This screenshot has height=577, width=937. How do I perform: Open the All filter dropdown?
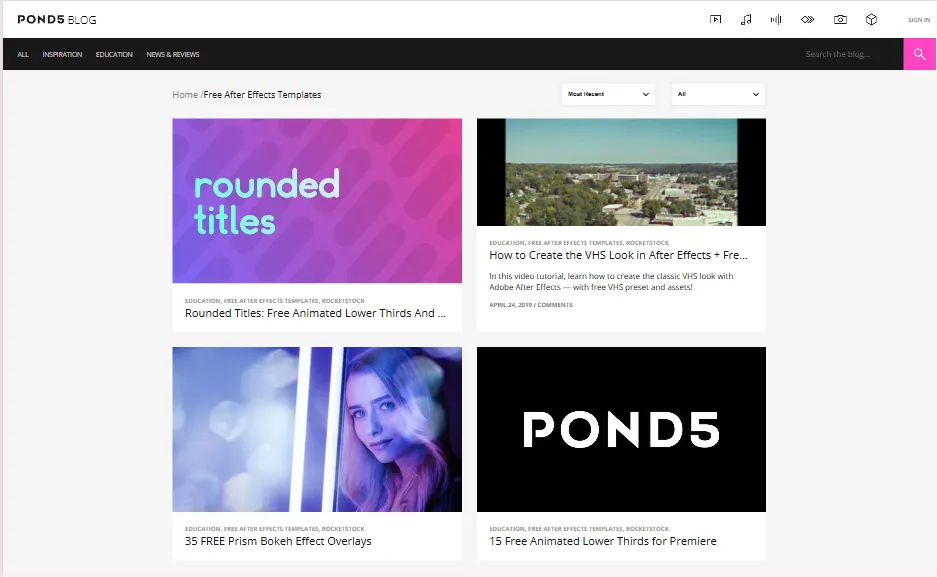point(718,94)
